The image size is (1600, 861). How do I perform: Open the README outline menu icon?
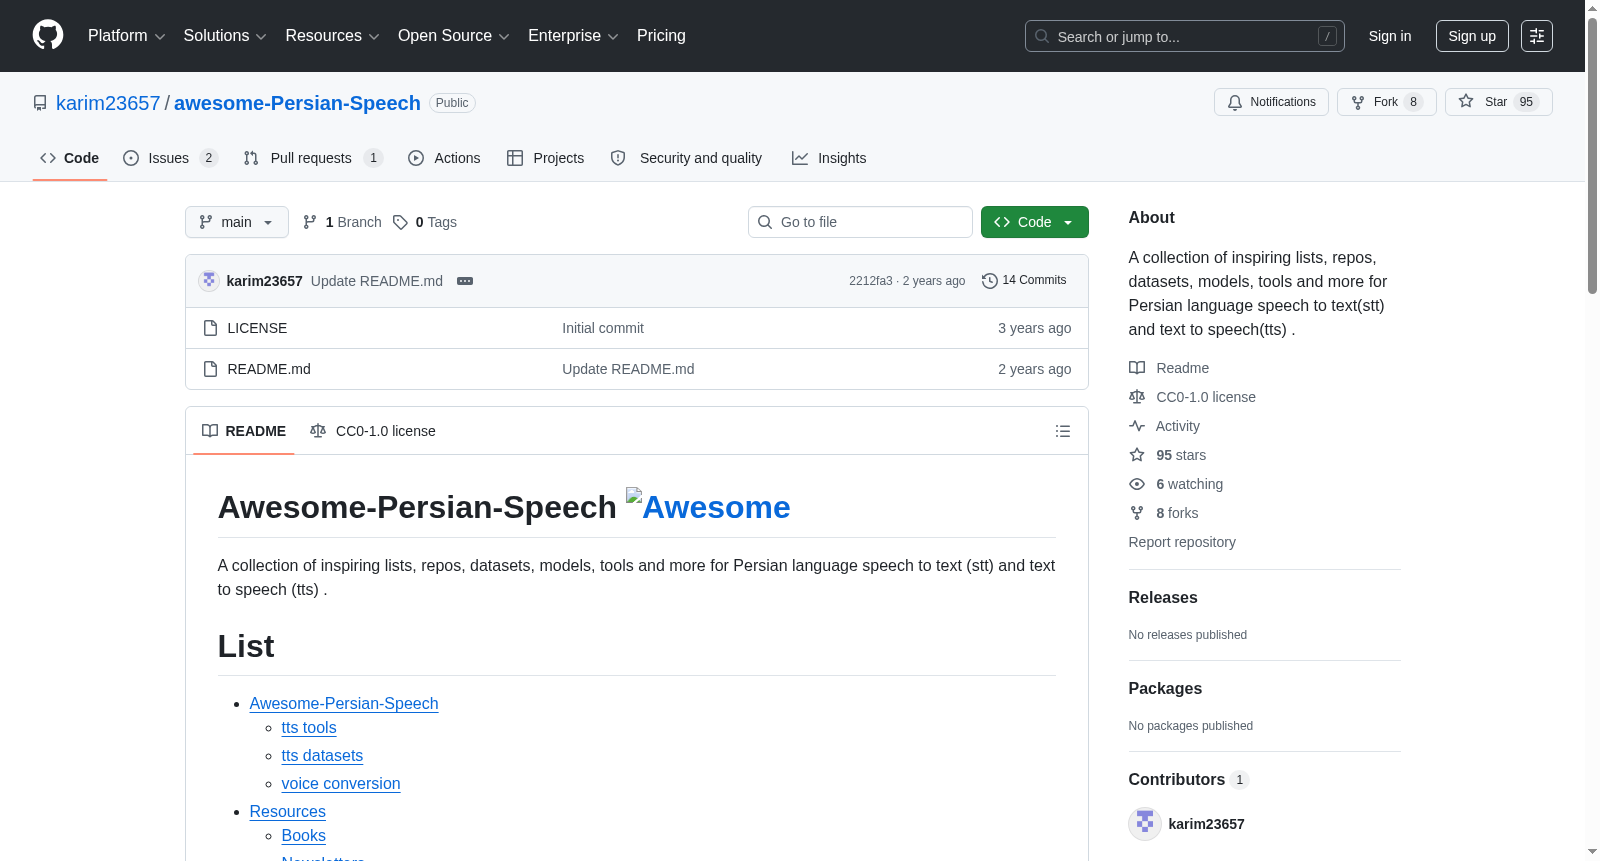tap(1063, 431)
